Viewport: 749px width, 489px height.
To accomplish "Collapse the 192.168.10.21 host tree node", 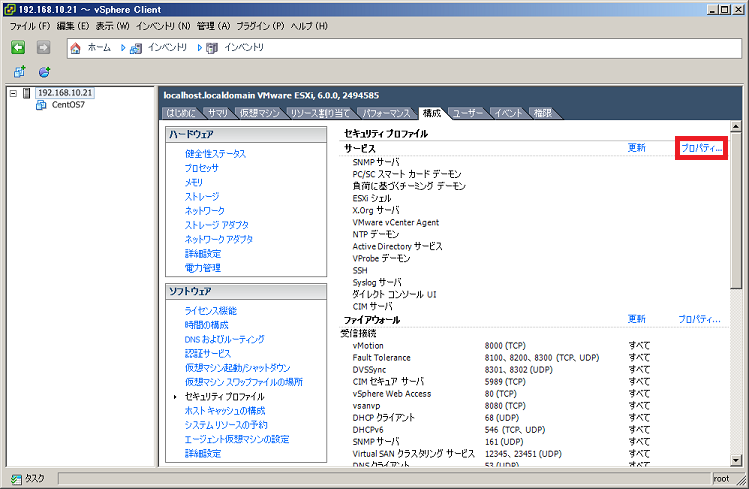I will [13, 93].
